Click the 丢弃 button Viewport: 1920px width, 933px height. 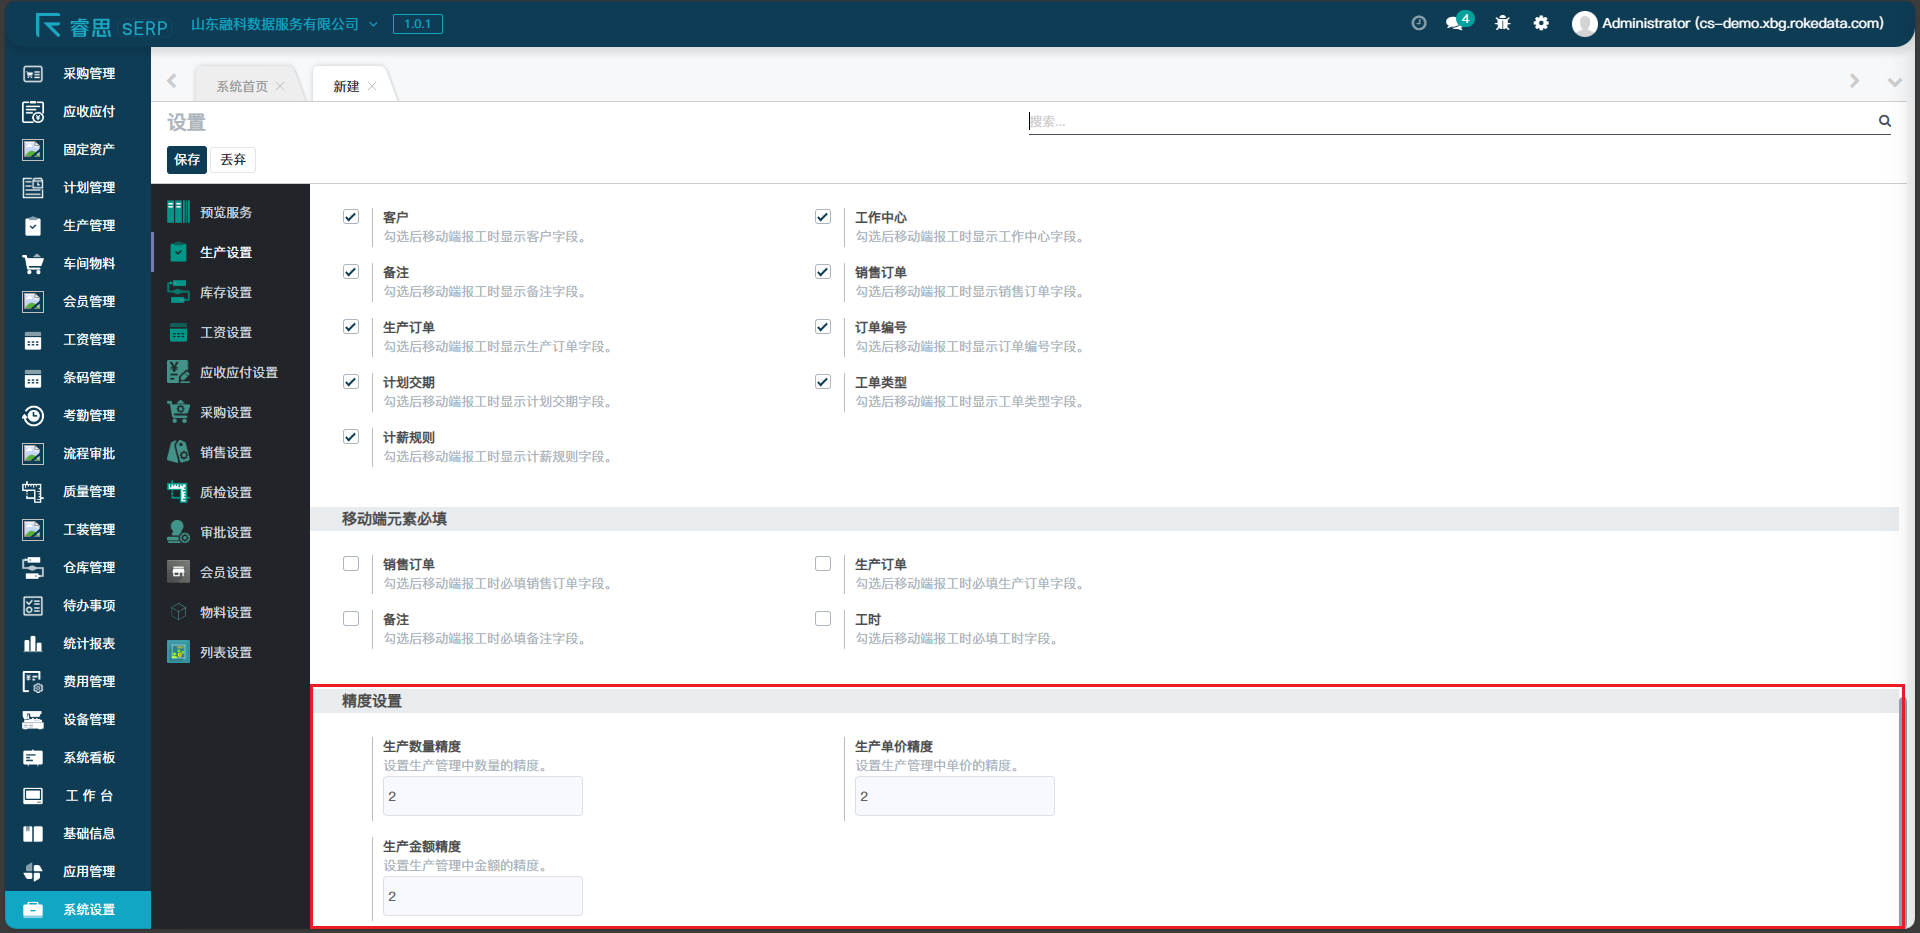pyautogui.click(x=233, y=160)
